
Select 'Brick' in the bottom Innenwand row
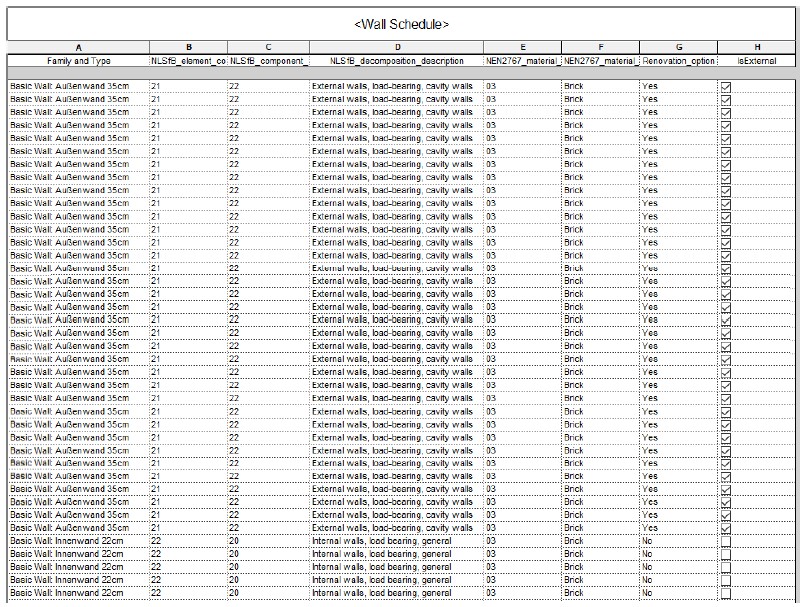pyautogui.click(x=600, y=593)
